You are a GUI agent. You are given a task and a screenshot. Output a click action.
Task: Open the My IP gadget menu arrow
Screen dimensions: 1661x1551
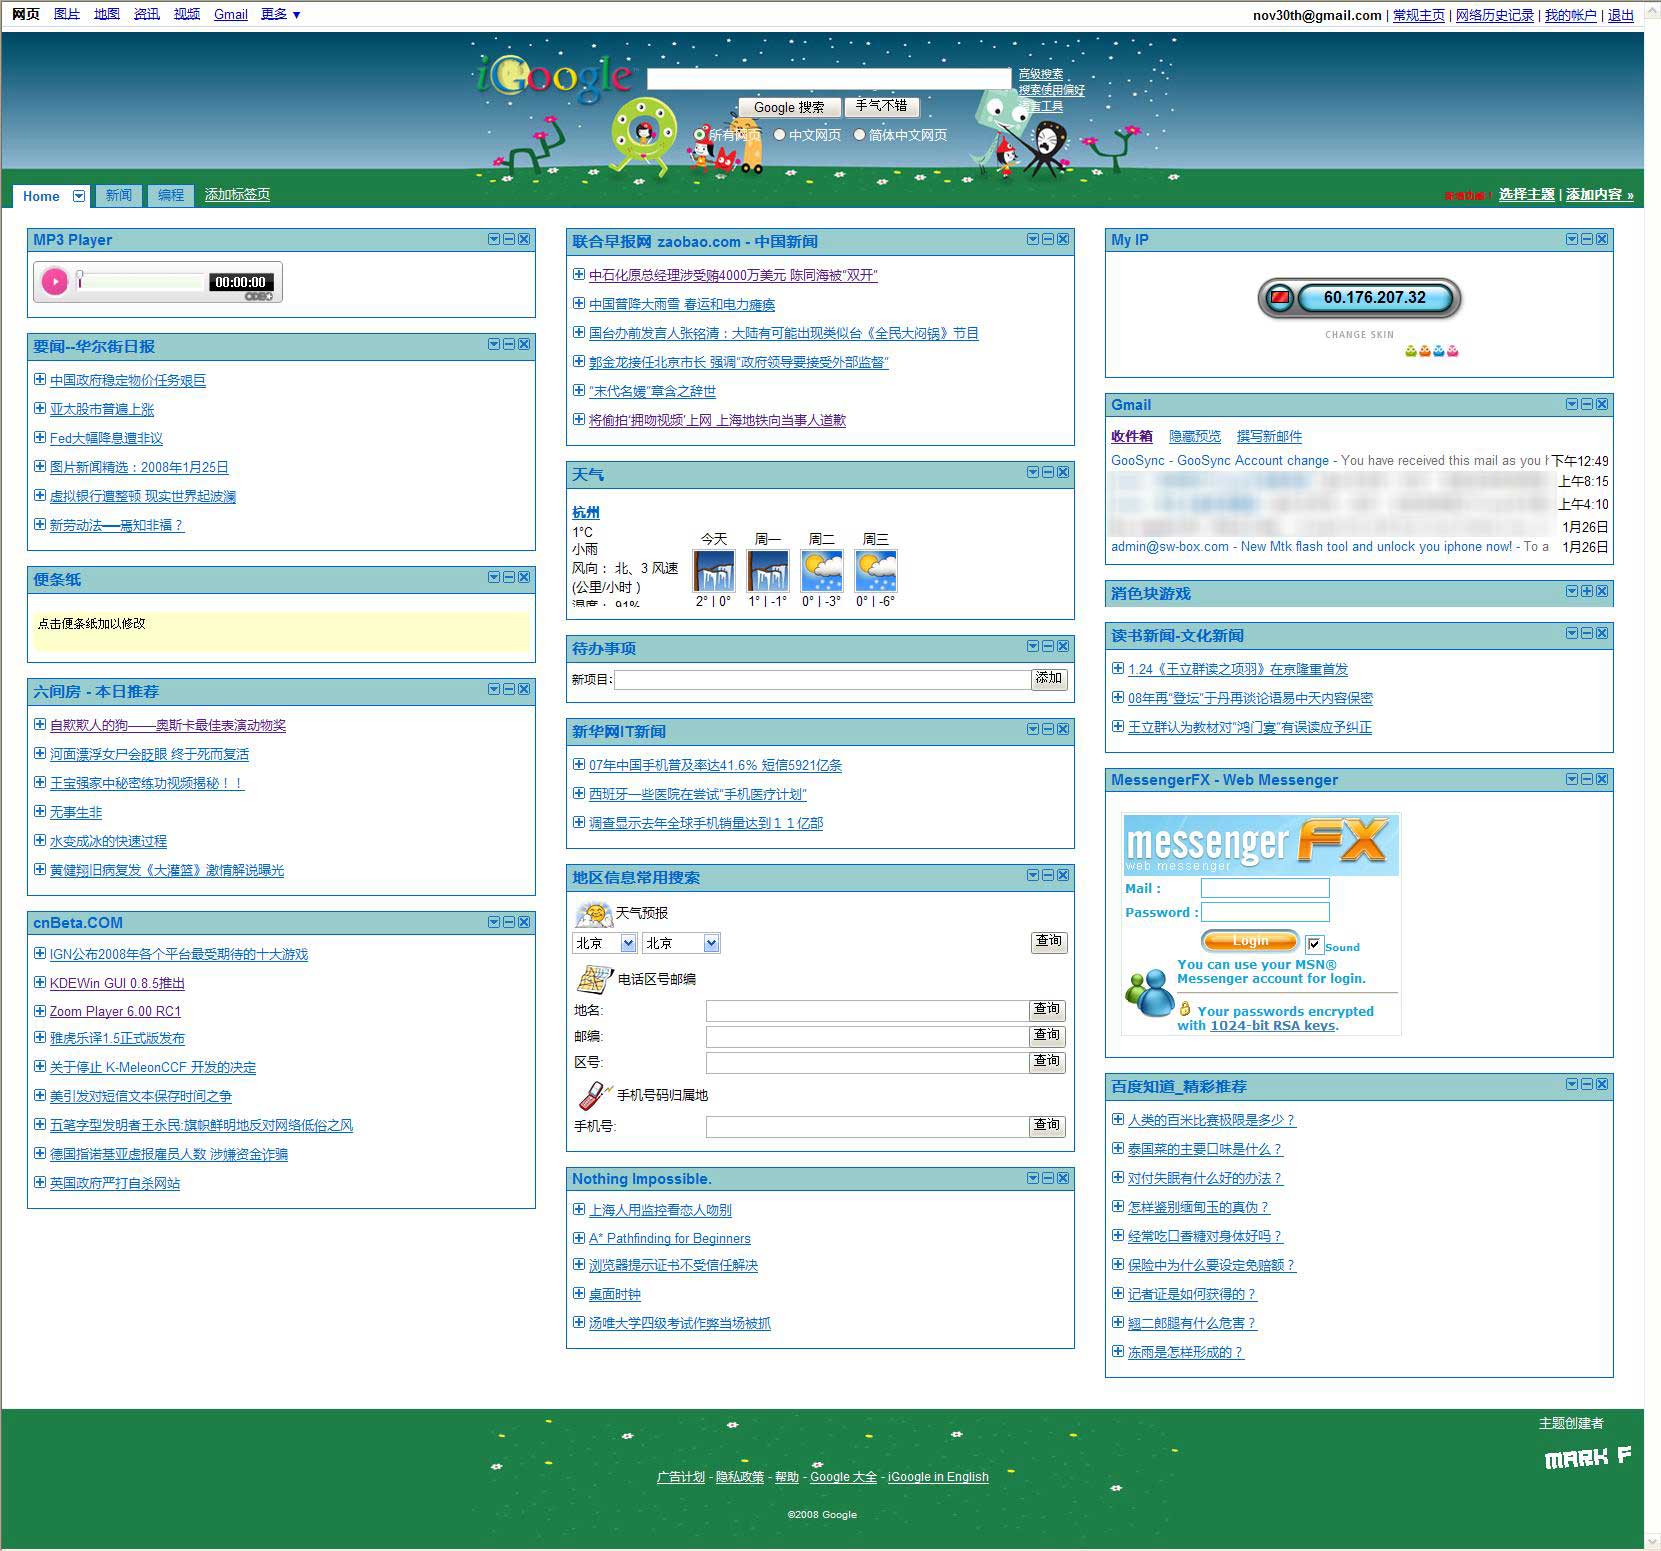point(1572,239)
